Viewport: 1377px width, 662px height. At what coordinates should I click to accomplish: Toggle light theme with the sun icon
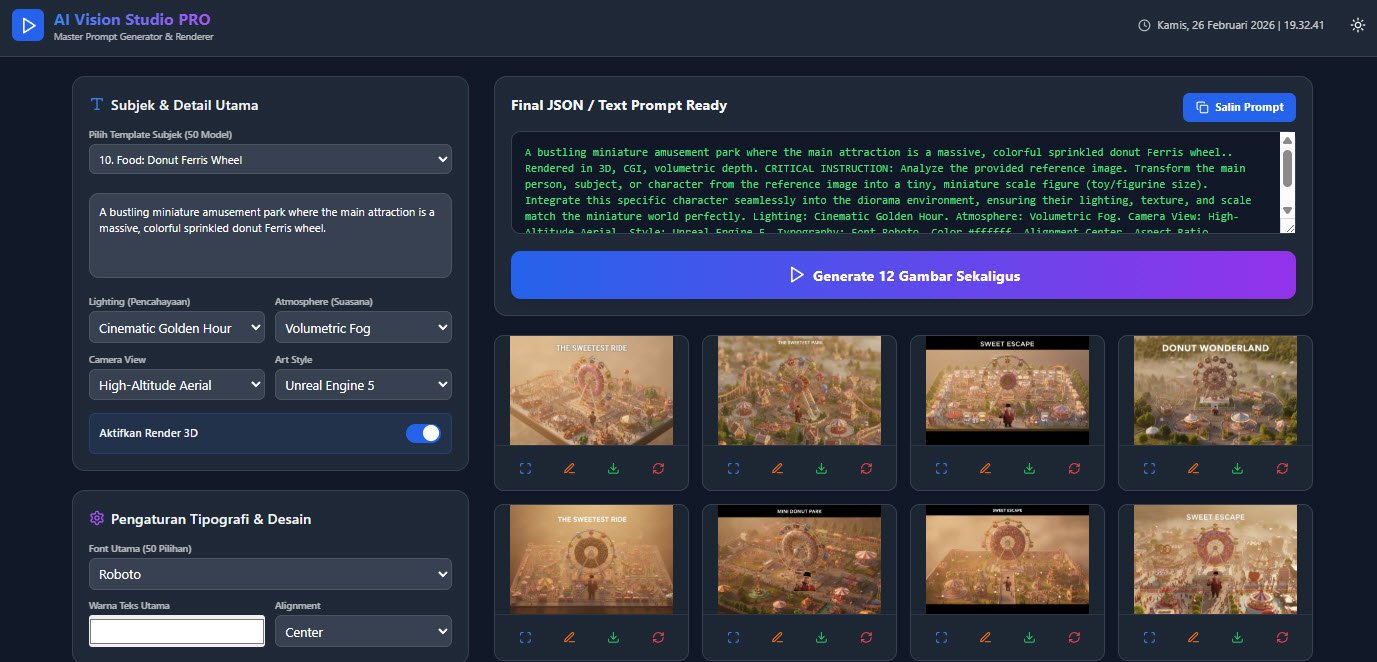click(1357, 25)
